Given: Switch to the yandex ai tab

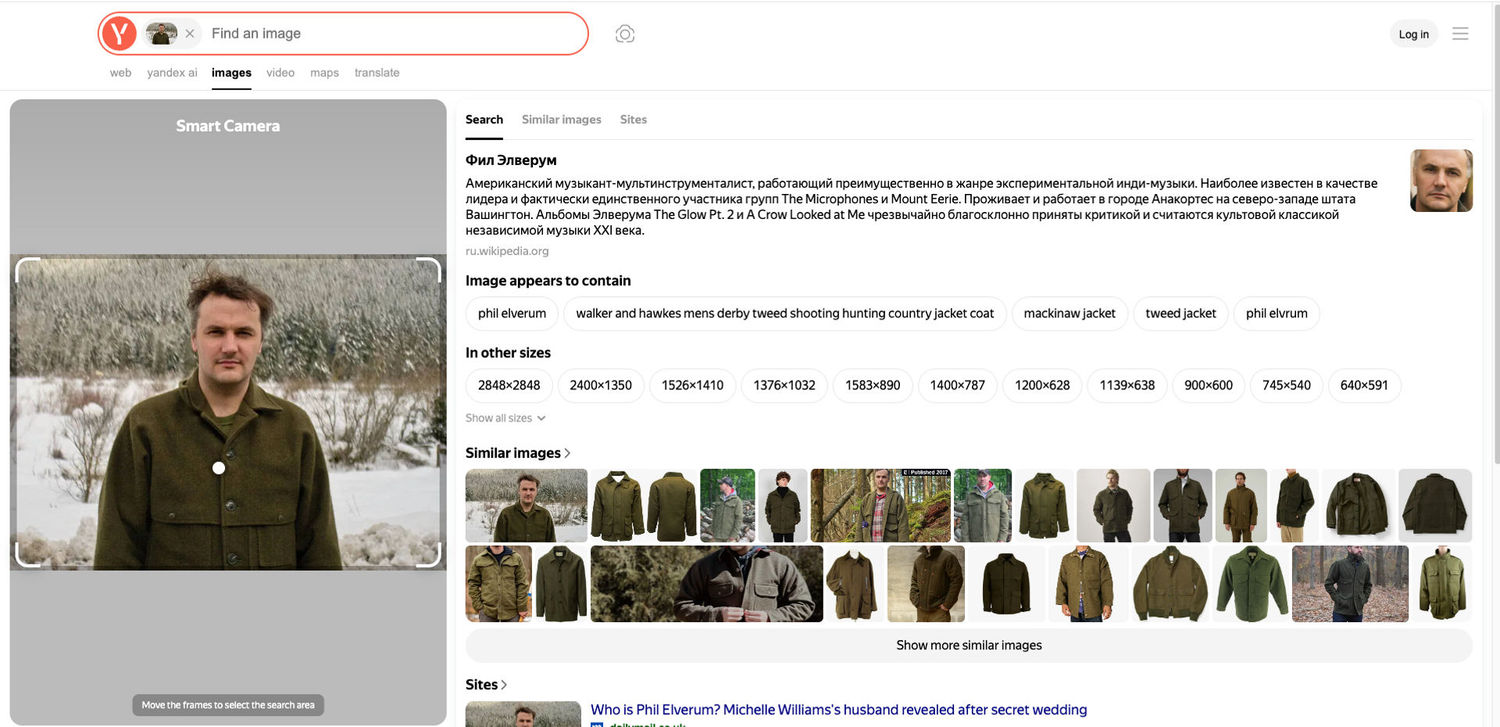Looking at the screenshot, I should [172, 73].
